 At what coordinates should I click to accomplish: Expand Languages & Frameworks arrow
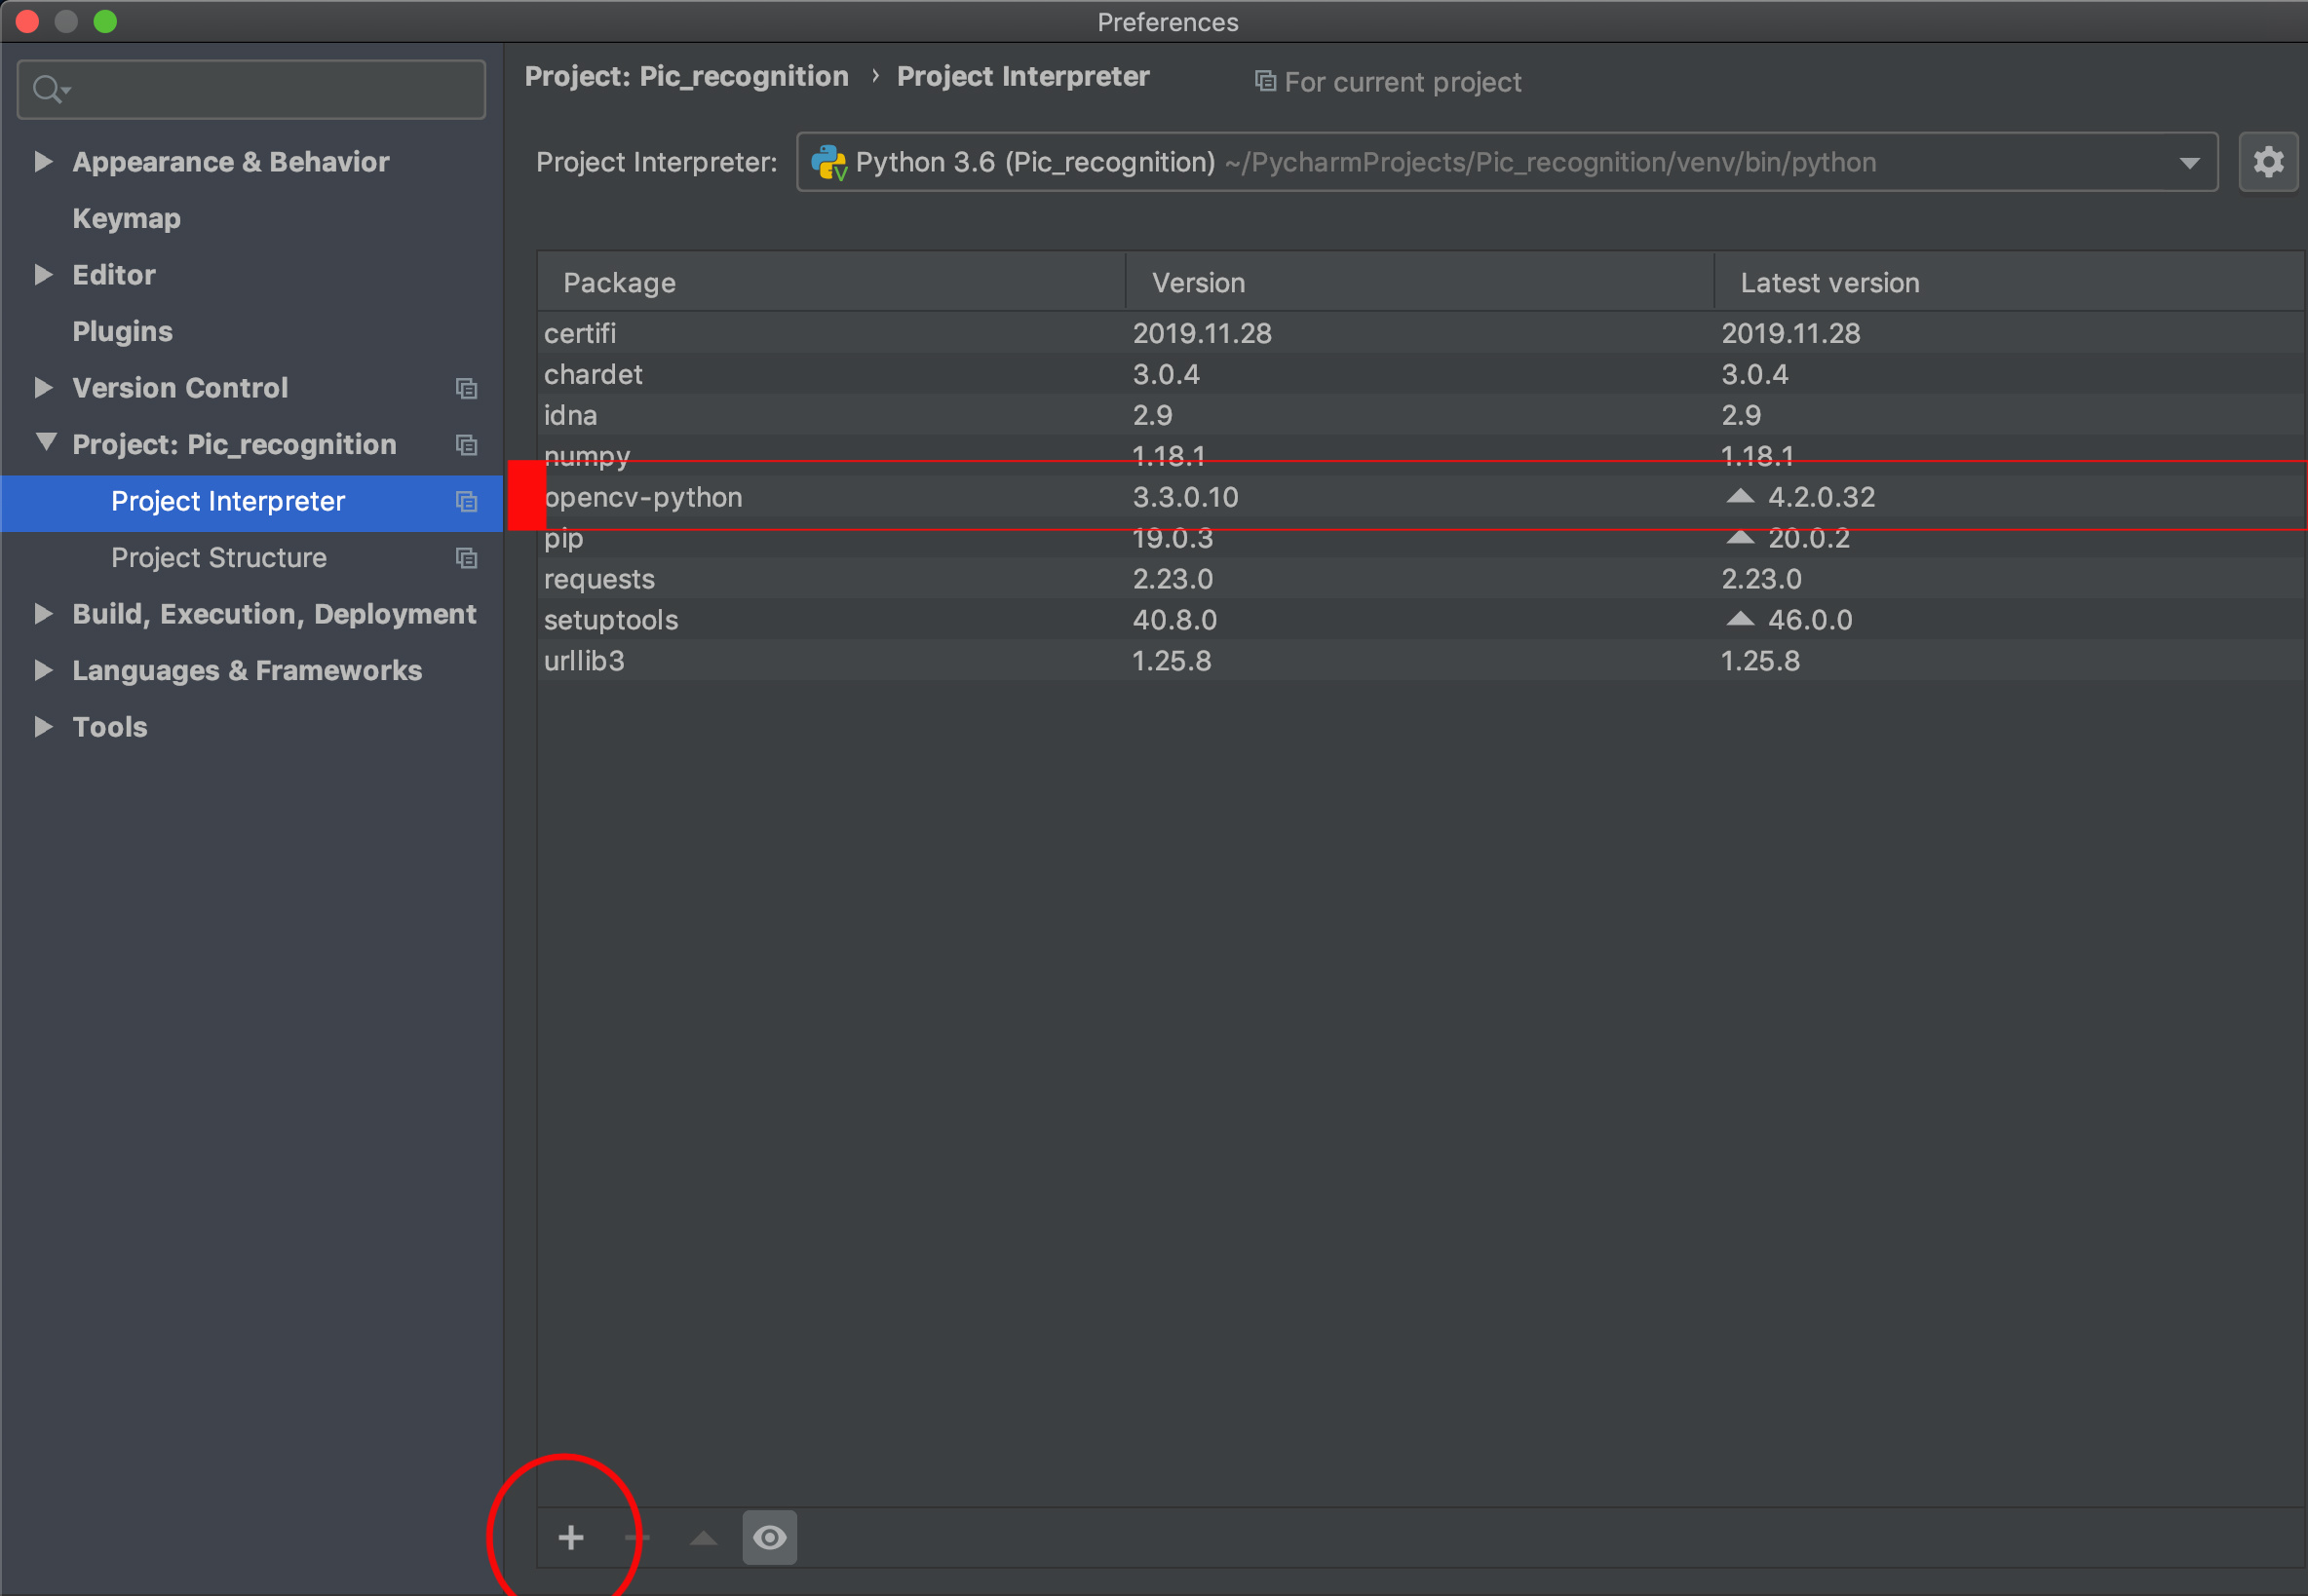(x=43, y=670)
